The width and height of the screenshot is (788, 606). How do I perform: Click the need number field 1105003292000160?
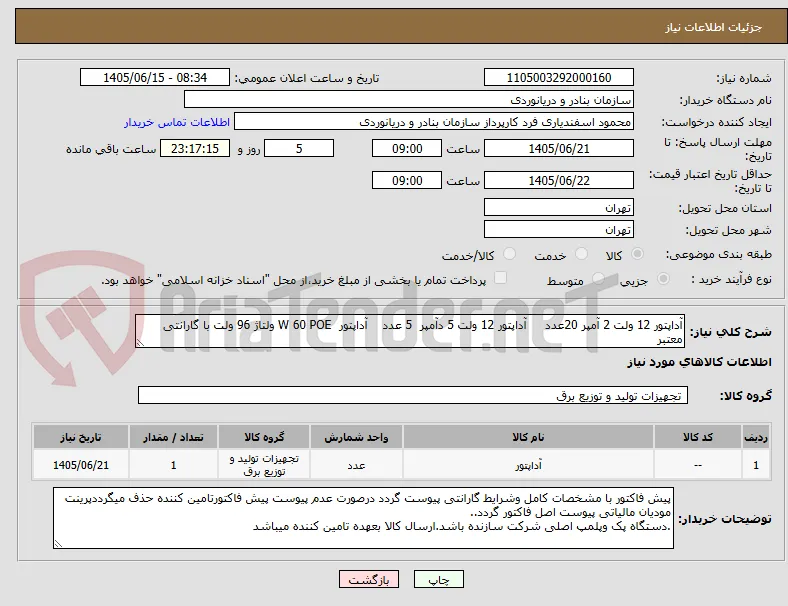[x=559, y=77]
